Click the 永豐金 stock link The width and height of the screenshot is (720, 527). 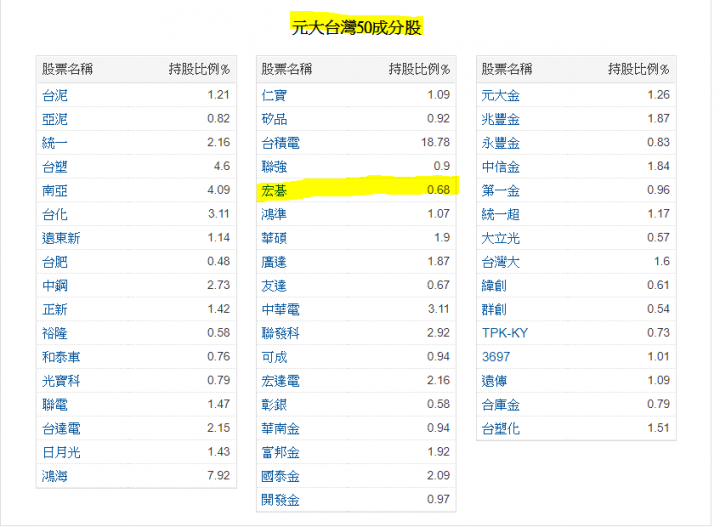[501, 143]
